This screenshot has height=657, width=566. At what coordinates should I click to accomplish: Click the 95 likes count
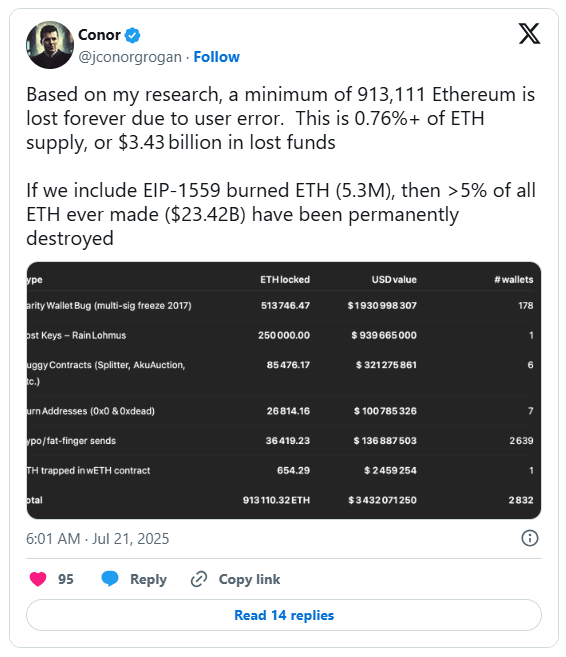tap(66, 579)
